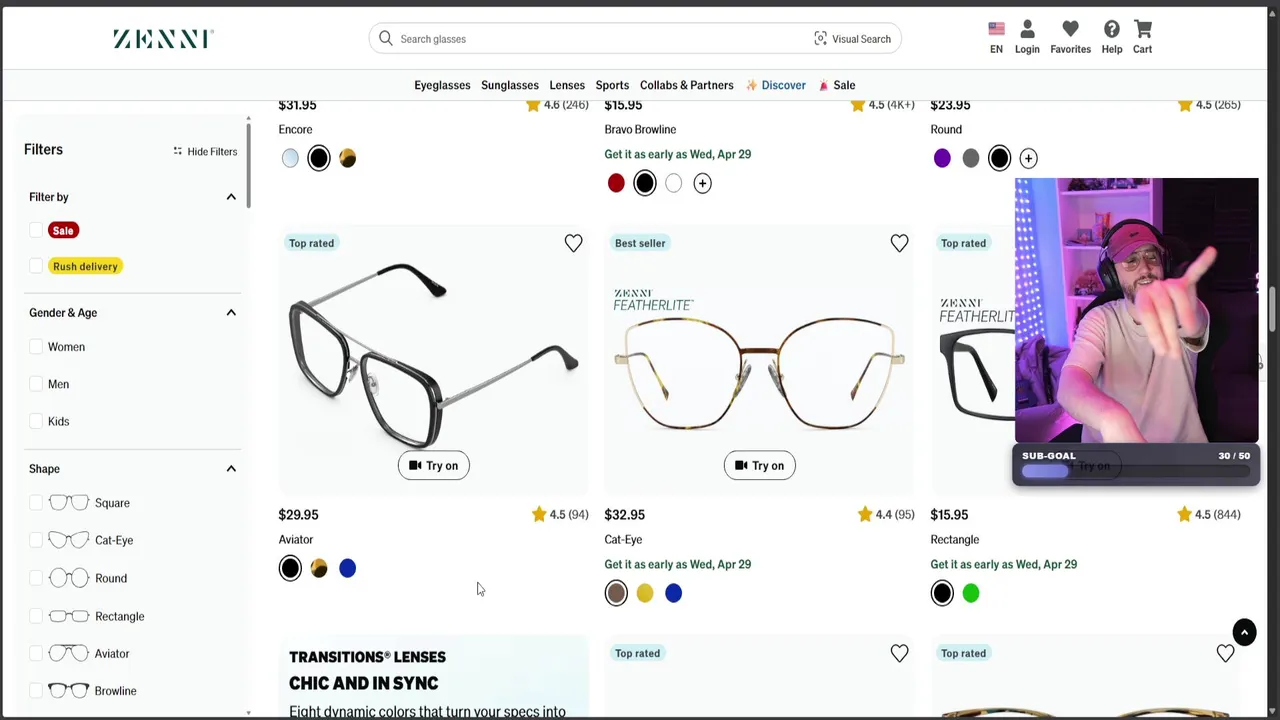Check the Square shape checkbox
The width and height of the screenshot is (1280, 720).
pos(37,503)
